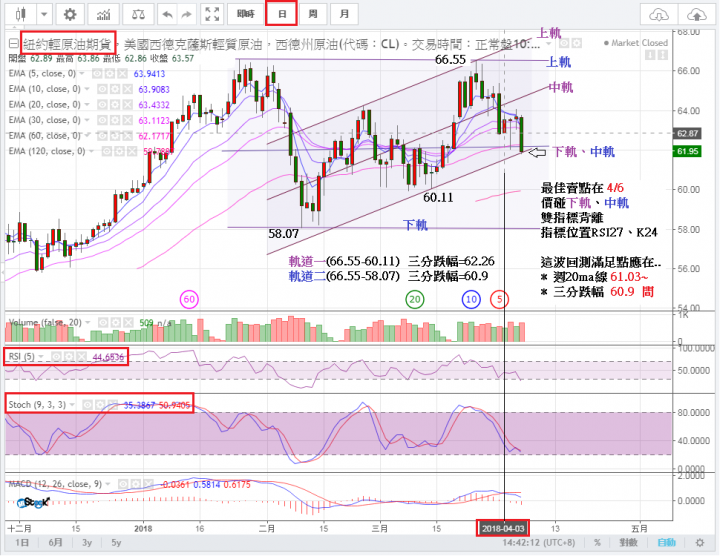Screen dimensions: 720x556
Task: Expand the EMA (120, close, 0) dropdown arrow
Action: pos(92,151)
